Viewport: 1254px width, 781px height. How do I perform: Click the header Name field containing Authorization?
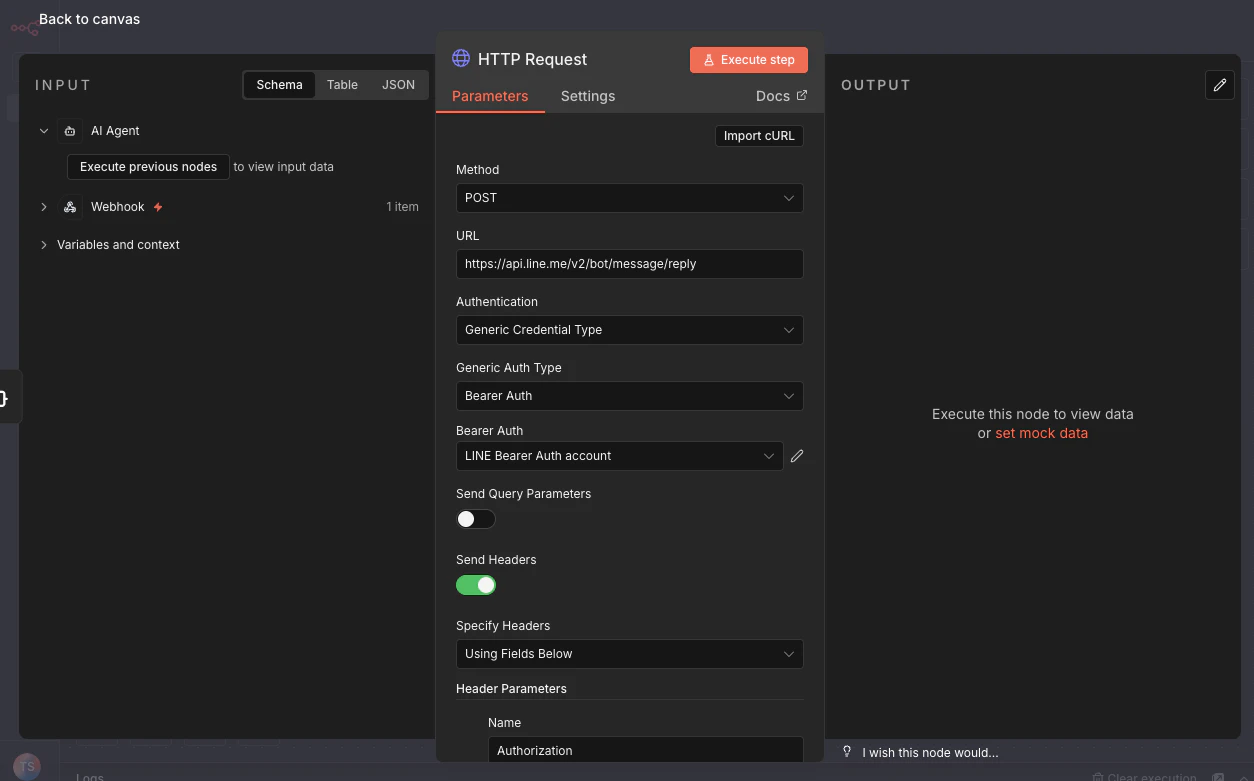coord(646,750)
